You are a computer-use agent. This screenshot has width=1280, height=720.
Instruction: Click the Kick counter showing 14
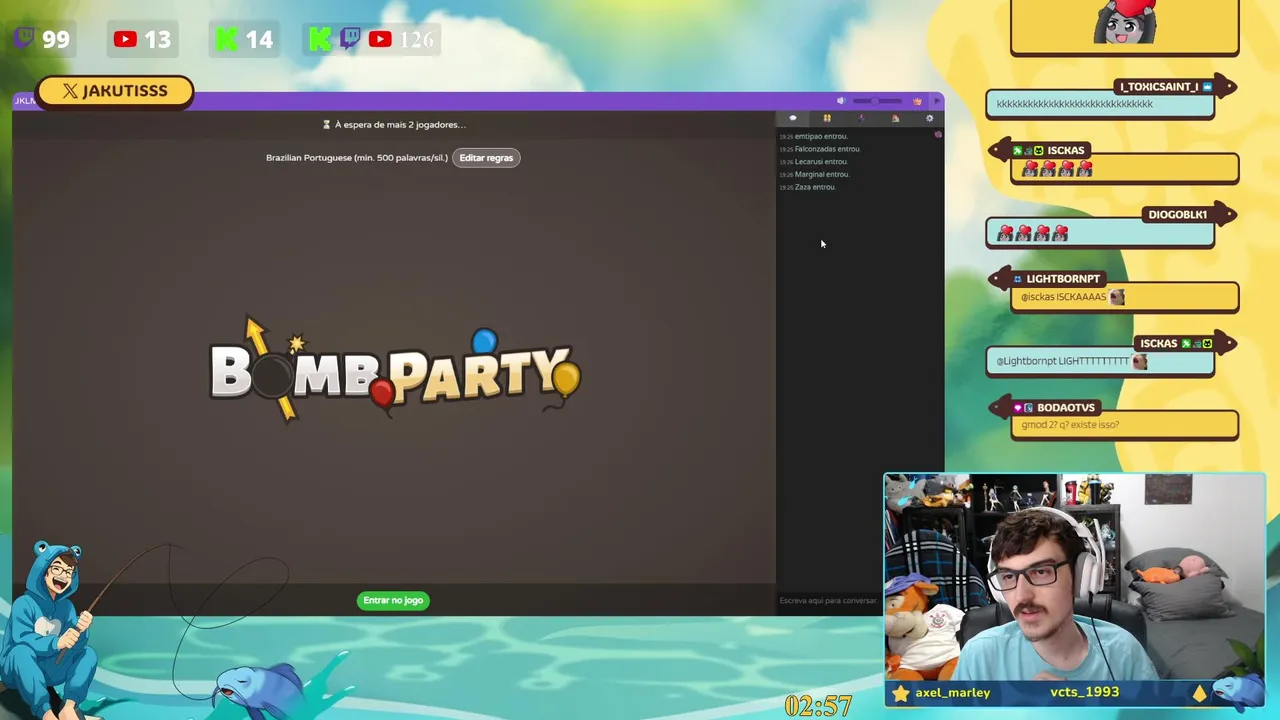coord(243,39)
